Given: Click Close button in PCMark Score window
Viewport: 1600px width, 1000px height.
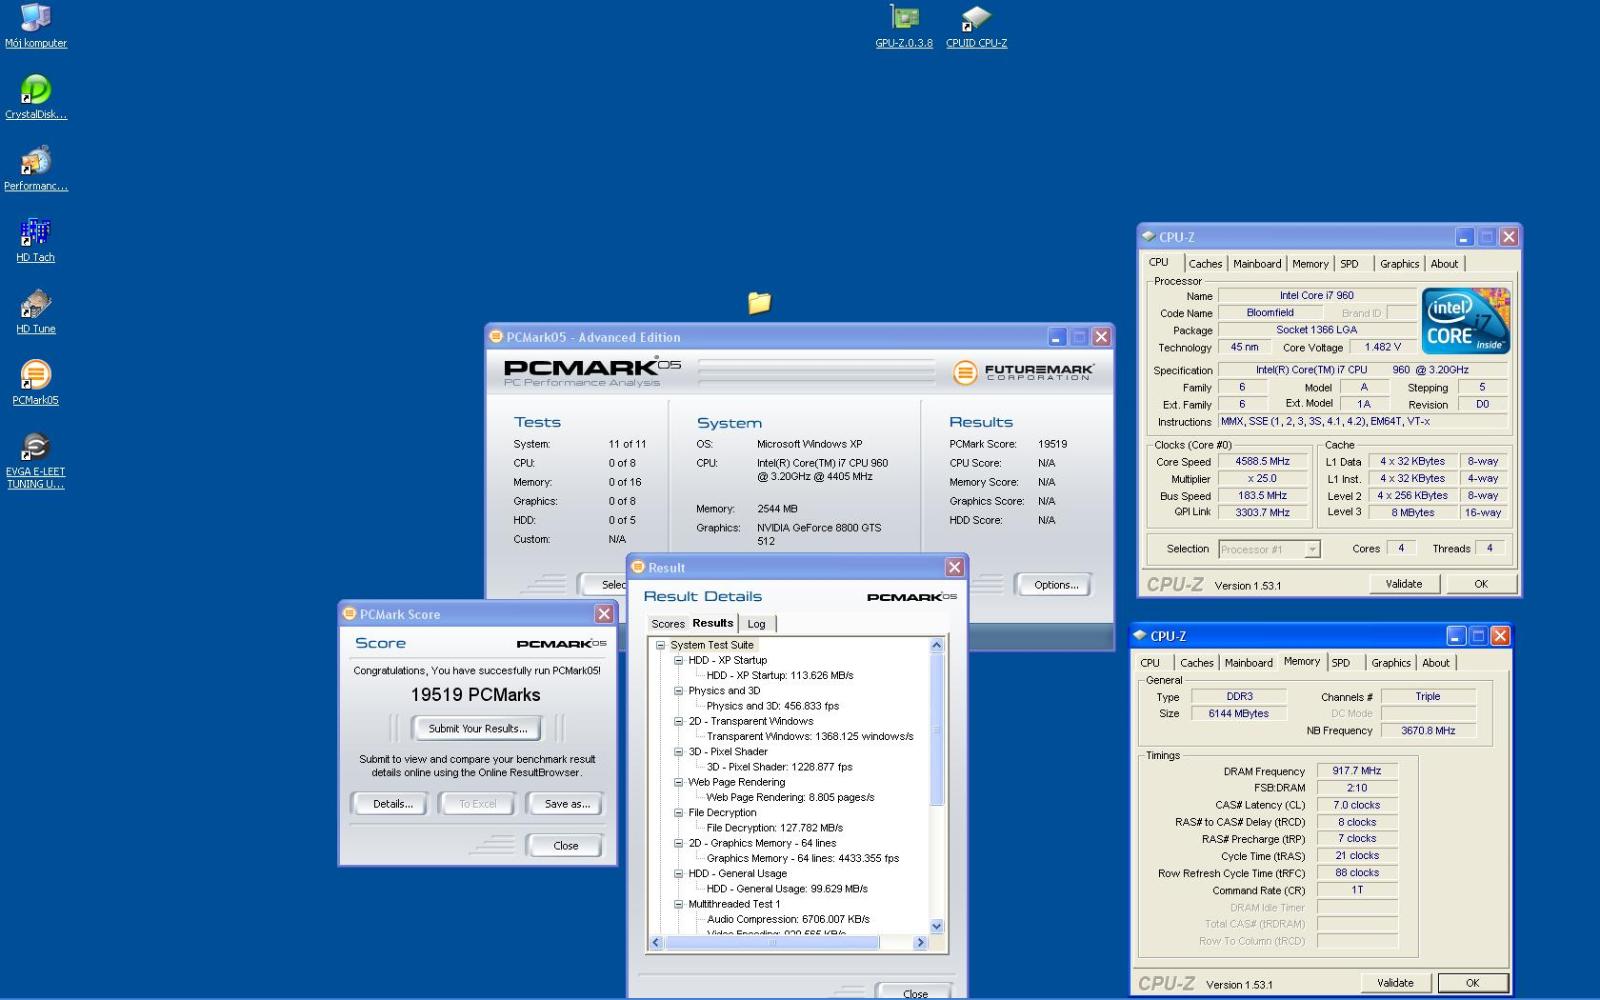Looking at the screenshot, I should pos(565,846).
